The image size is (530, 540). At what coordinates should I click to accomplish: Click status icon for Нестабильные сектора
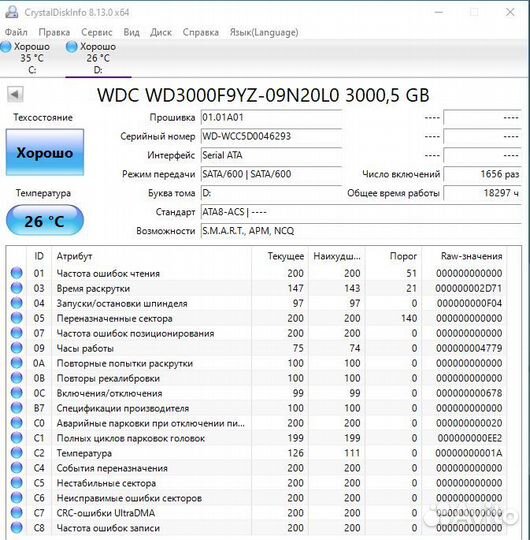pyautogui.click(x=17, y=483)
